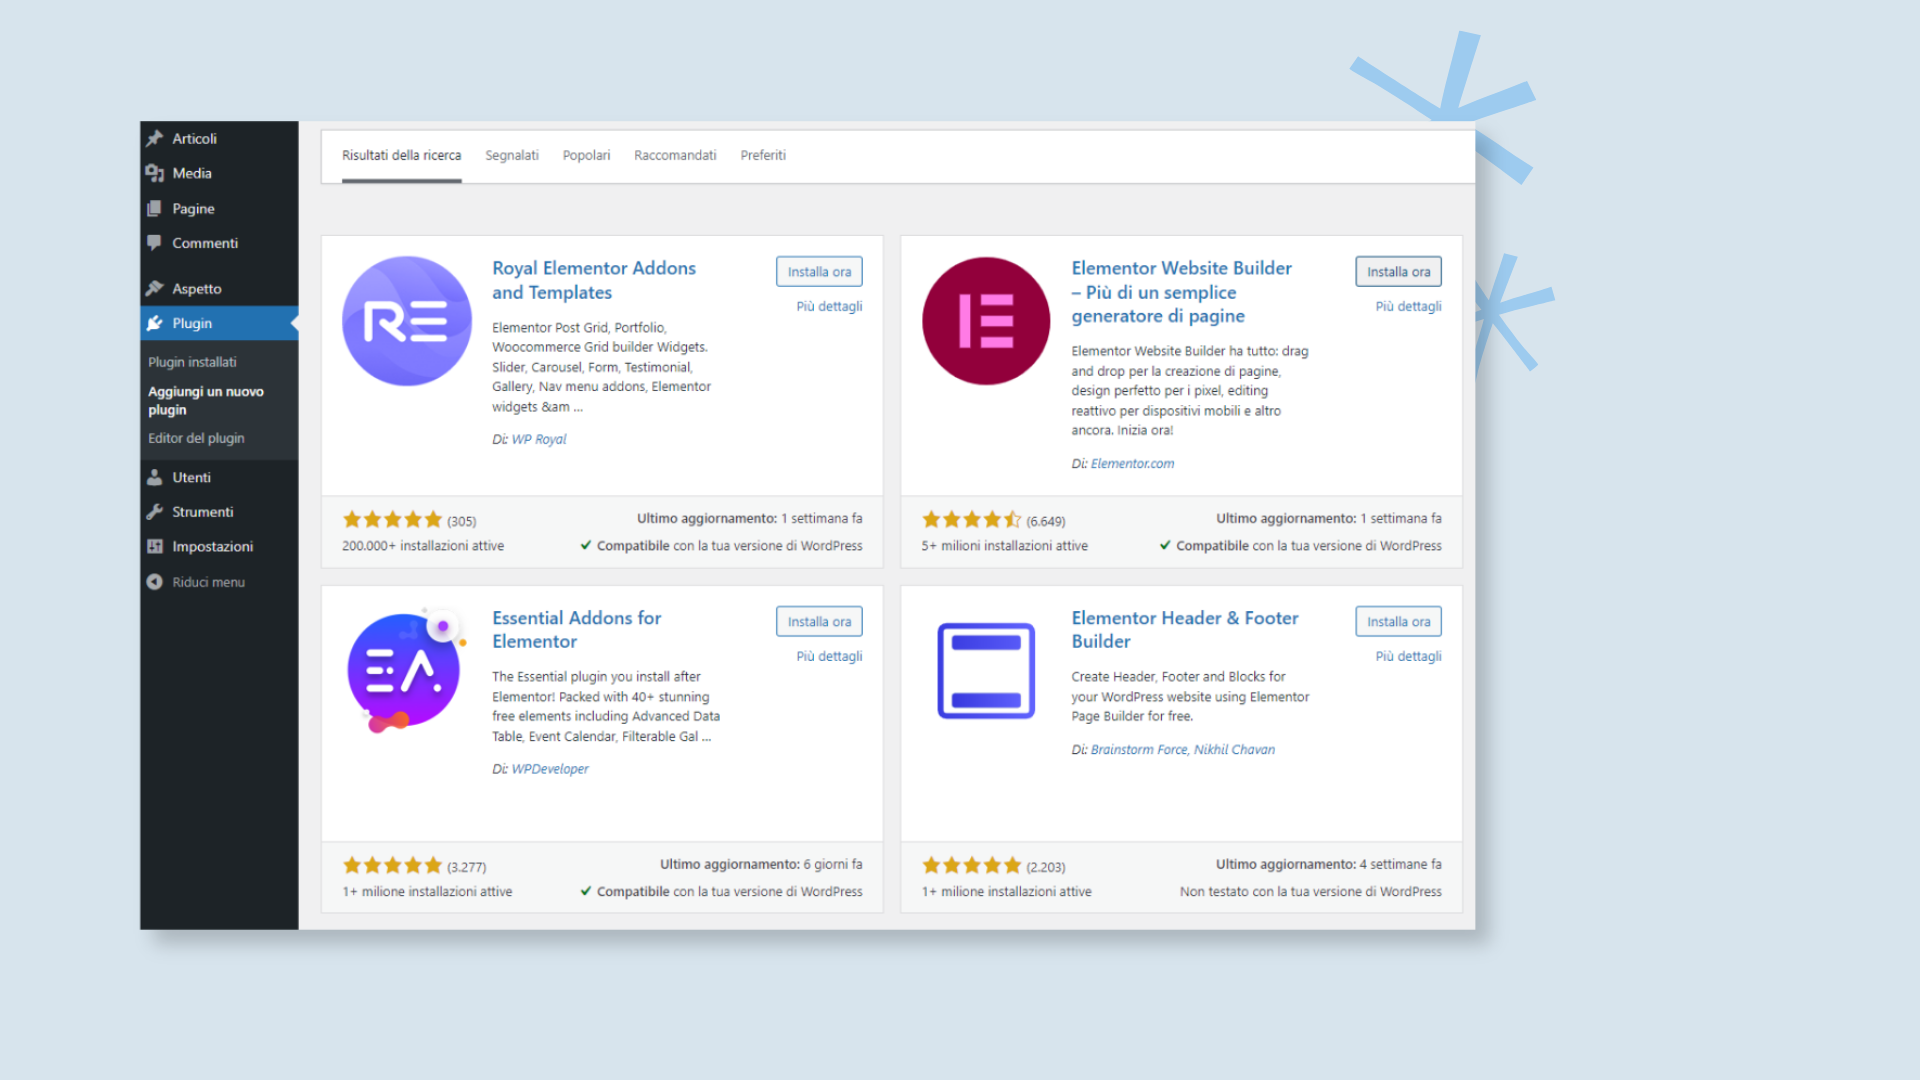Install Royal Elementor Addons with Installa ora

pyautogui.click(x=819, y=272)
